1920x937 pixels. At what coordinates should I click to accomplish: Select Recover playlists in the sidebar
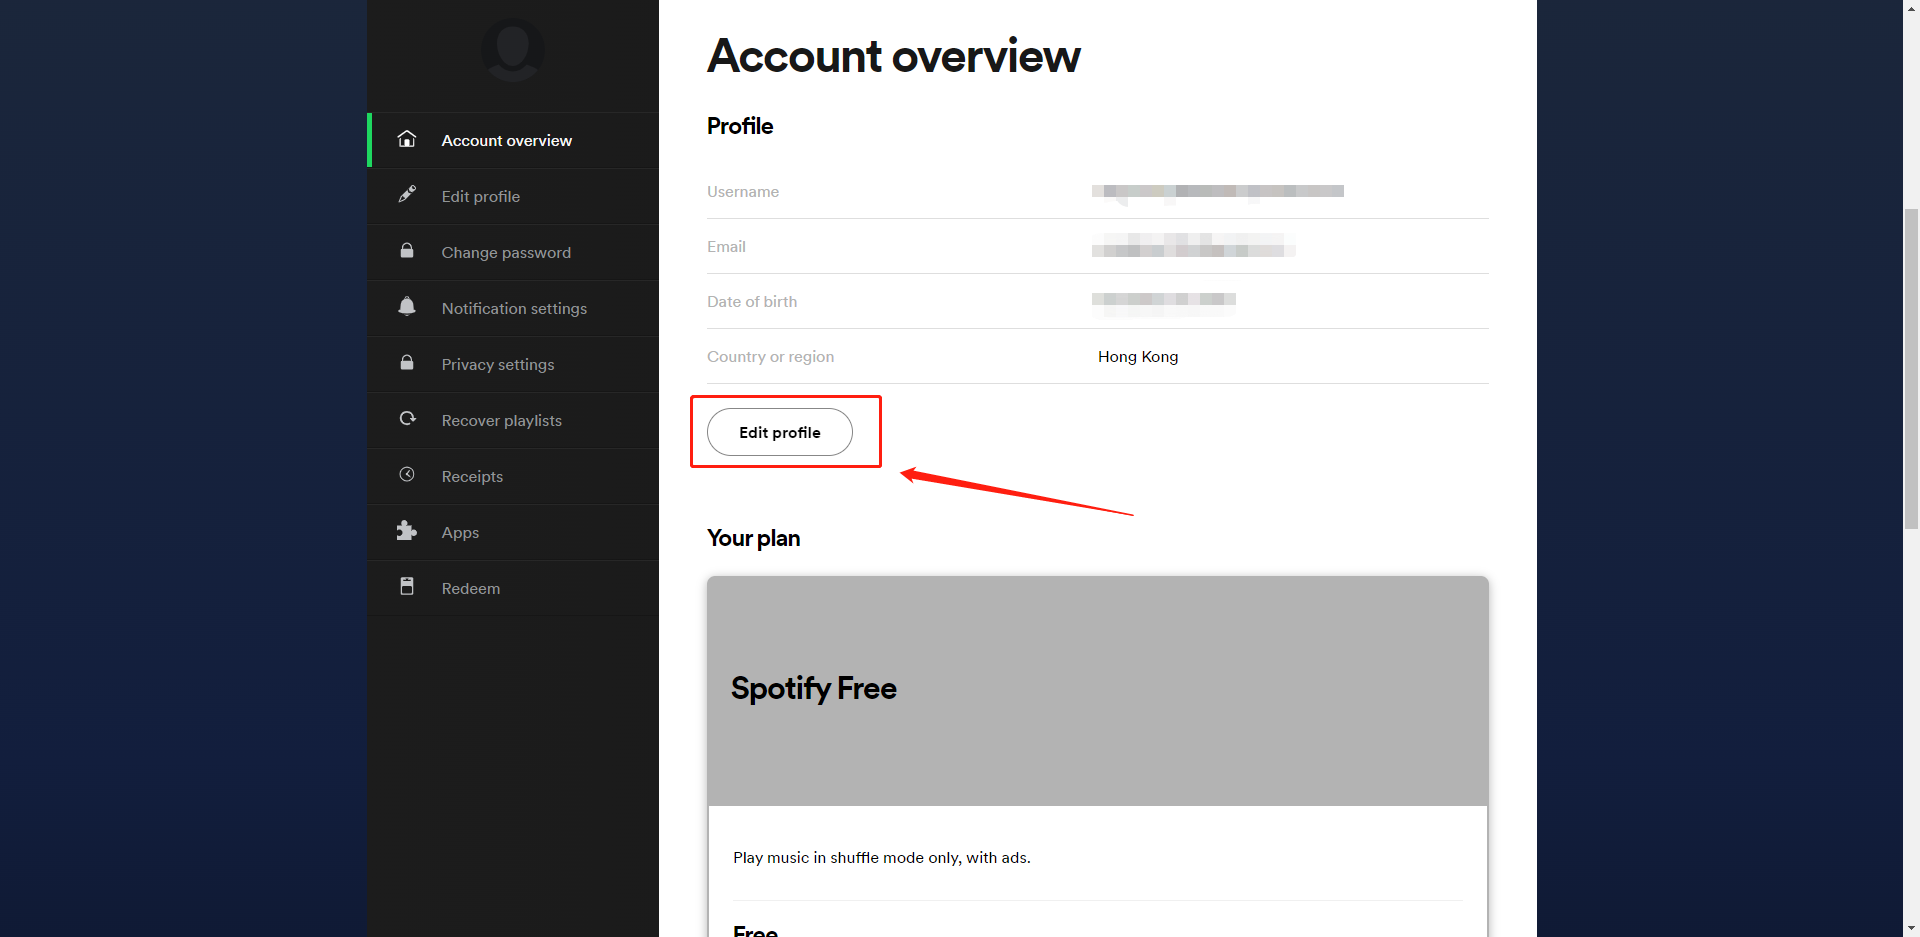(513, 420)
